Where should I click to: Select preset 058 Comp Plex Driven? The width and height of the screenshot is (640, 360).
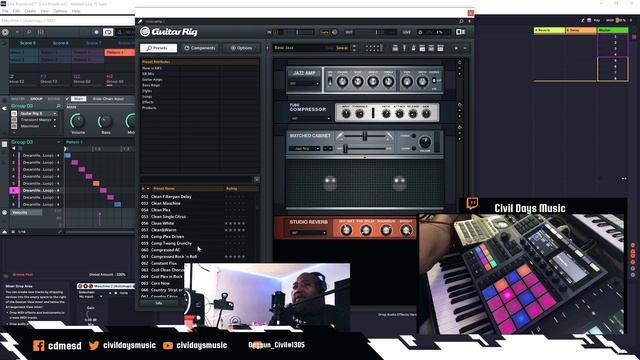pos(199,237)
